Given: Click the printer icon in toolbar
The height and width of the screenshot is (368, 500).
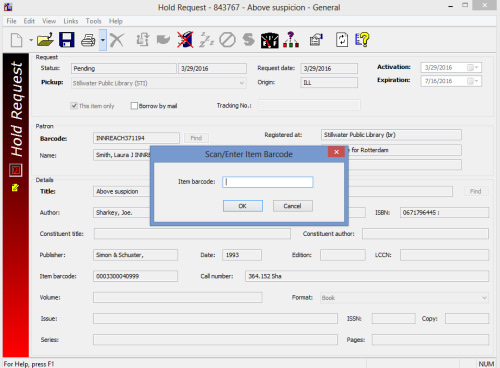Looking at the screenshot, I should click(x=88, y=40).
